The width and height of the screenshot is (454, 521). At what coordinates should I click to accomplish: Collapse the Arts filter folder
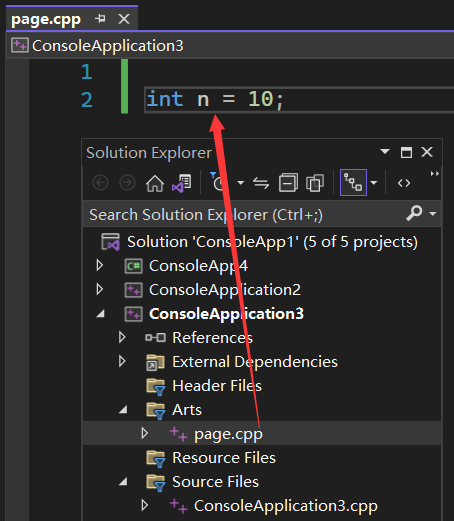coord(123,409)
